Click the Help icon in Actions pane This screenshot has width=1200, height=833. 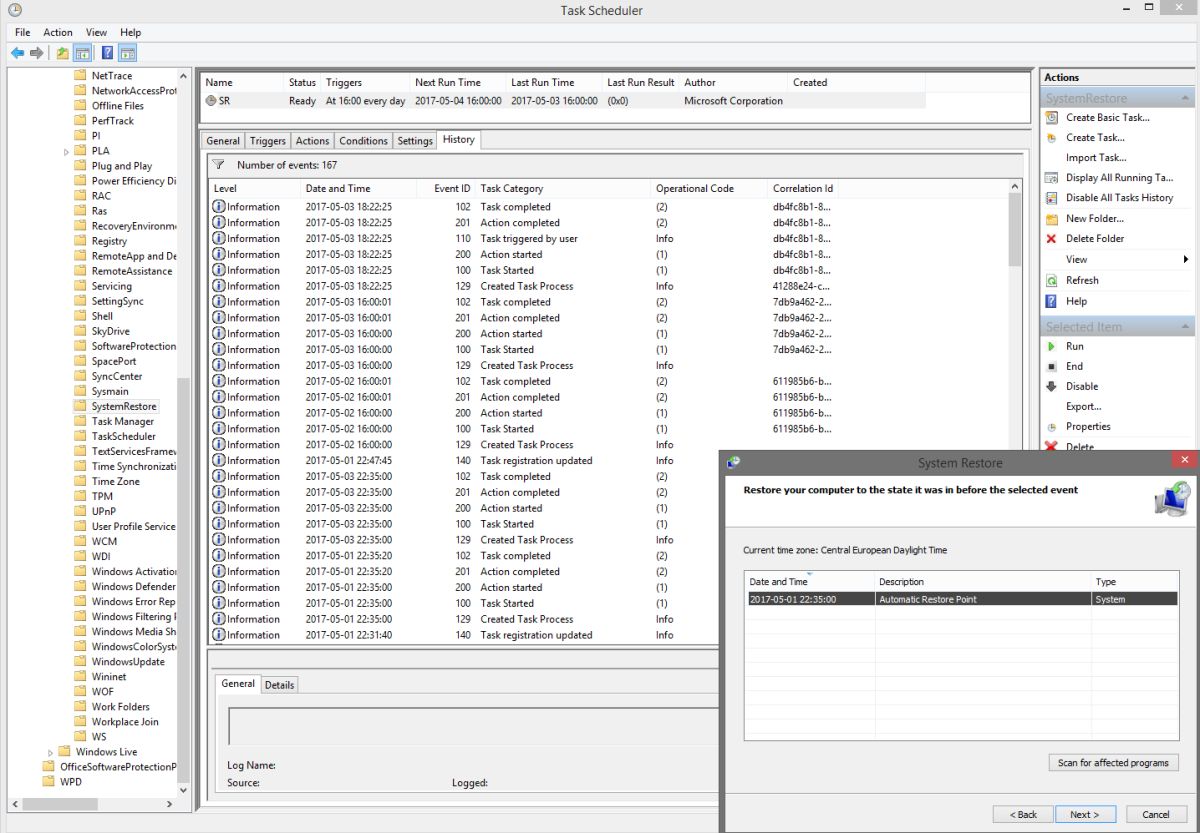1051,301
